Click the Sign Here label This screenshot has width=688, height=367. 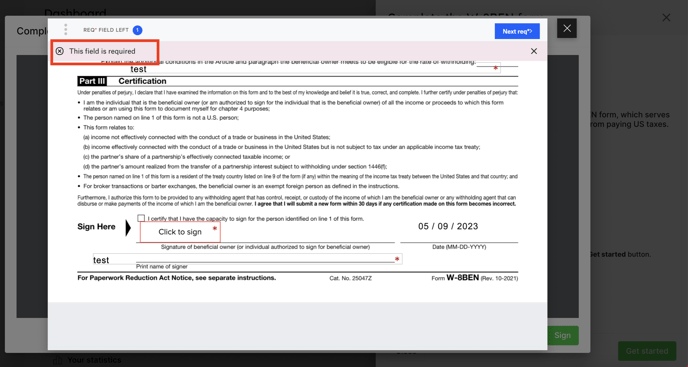[97, 227]
